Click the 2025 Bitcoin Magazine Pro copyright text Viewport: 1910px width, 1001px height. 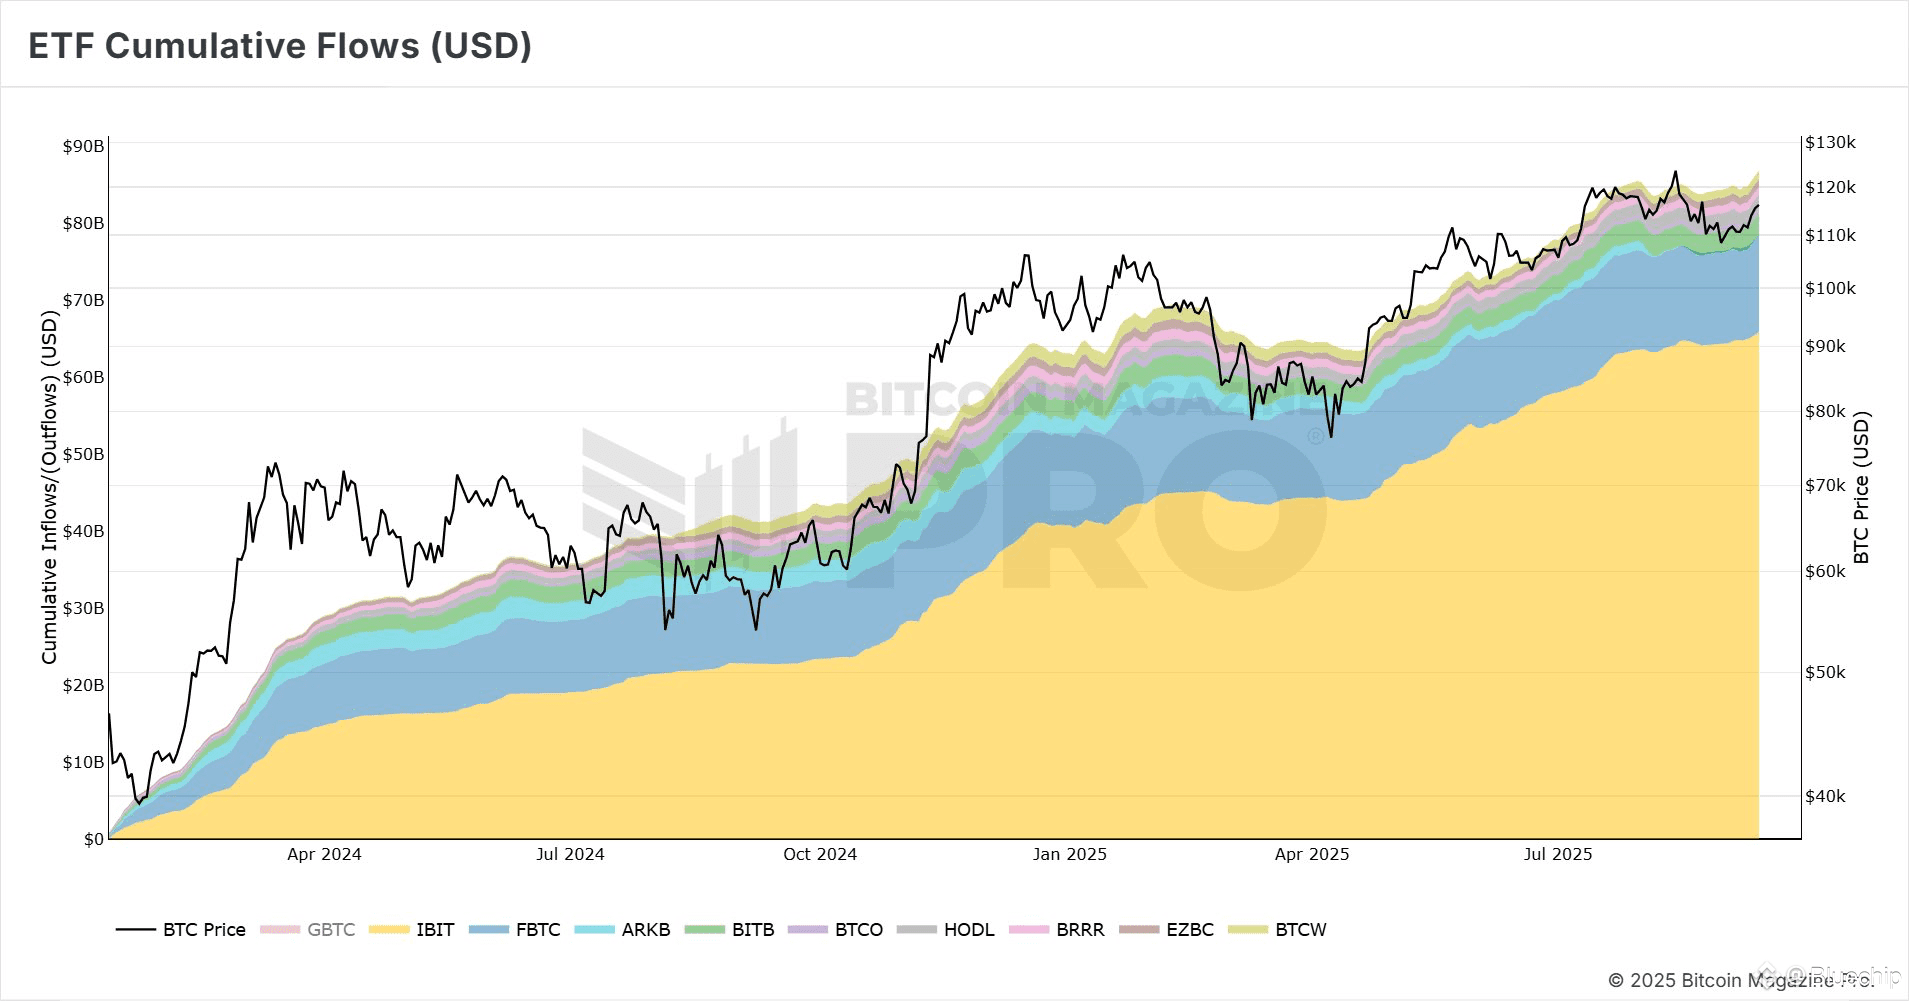pyautogui.click(x=1740, y=980)
